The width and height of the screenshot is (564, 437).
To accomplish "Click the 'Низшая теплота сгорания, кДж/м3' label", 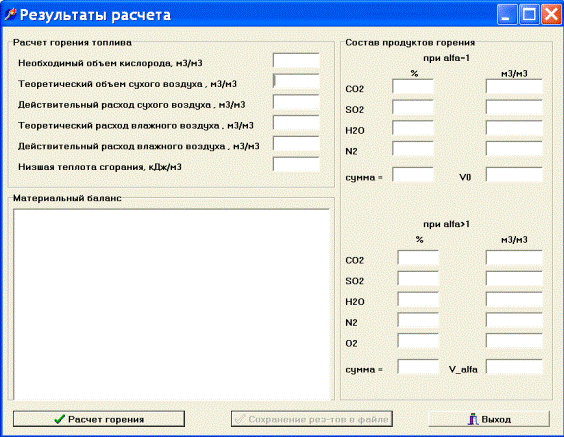I will [100, 167].
